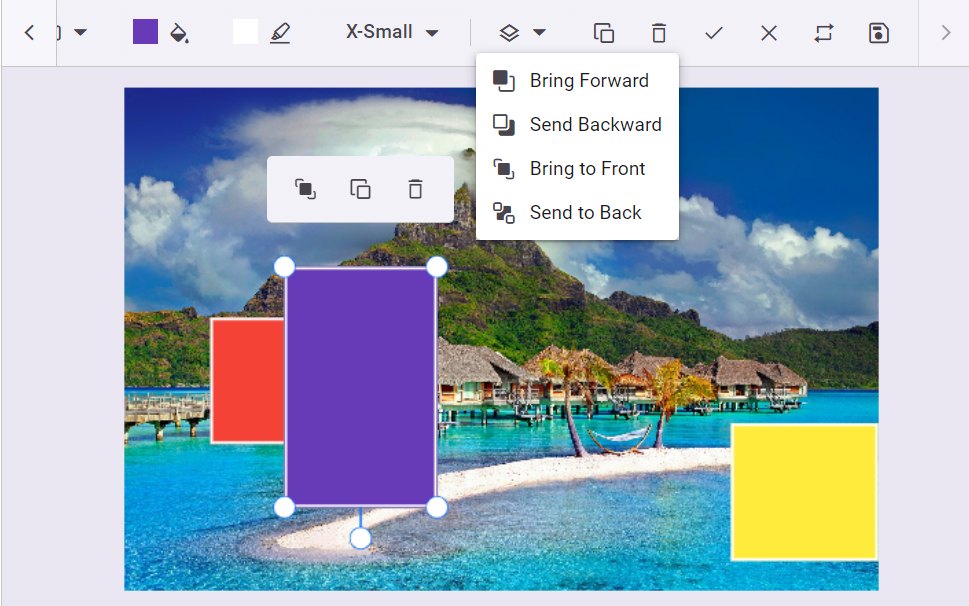The width and height of the screenshot is (969, 606).
Task: Confirm changes with the checkmark button
Action: pyautogui.click(x=713, y=33)
